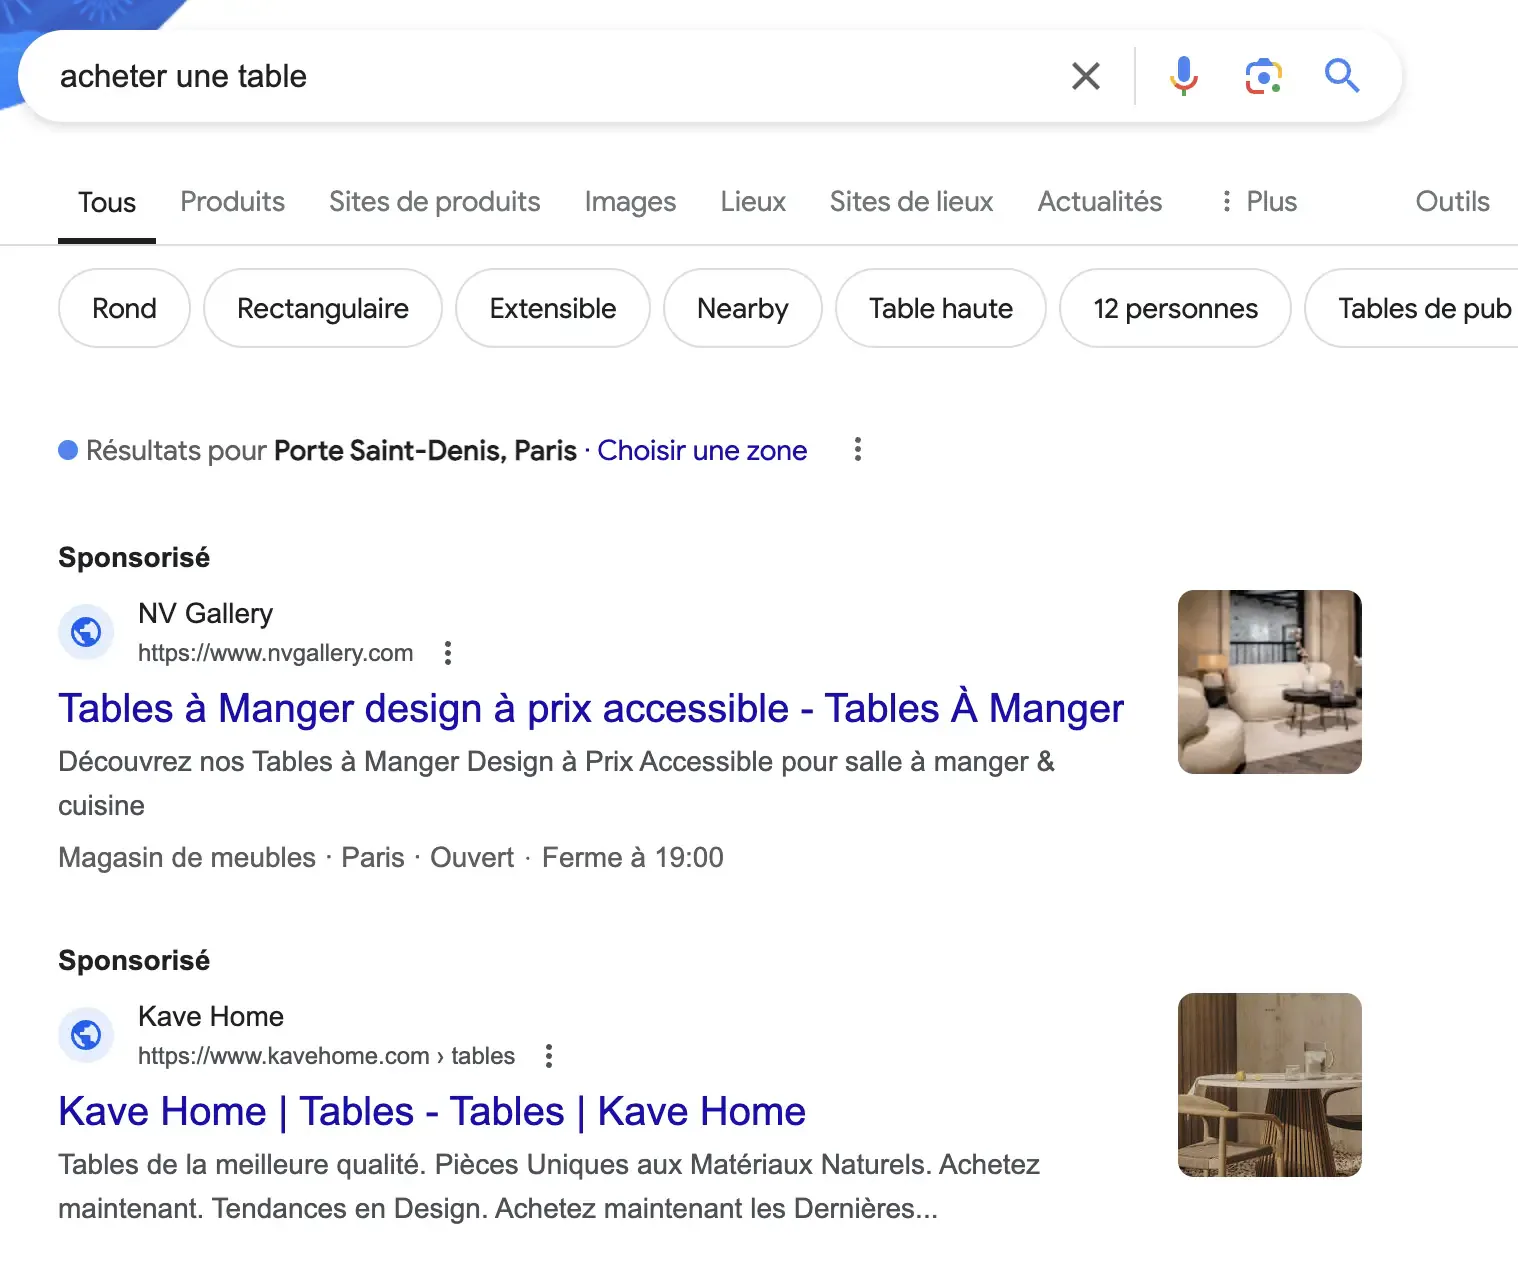
Task: Choose the Extensible filter chip
Action: tap(552, 308)
